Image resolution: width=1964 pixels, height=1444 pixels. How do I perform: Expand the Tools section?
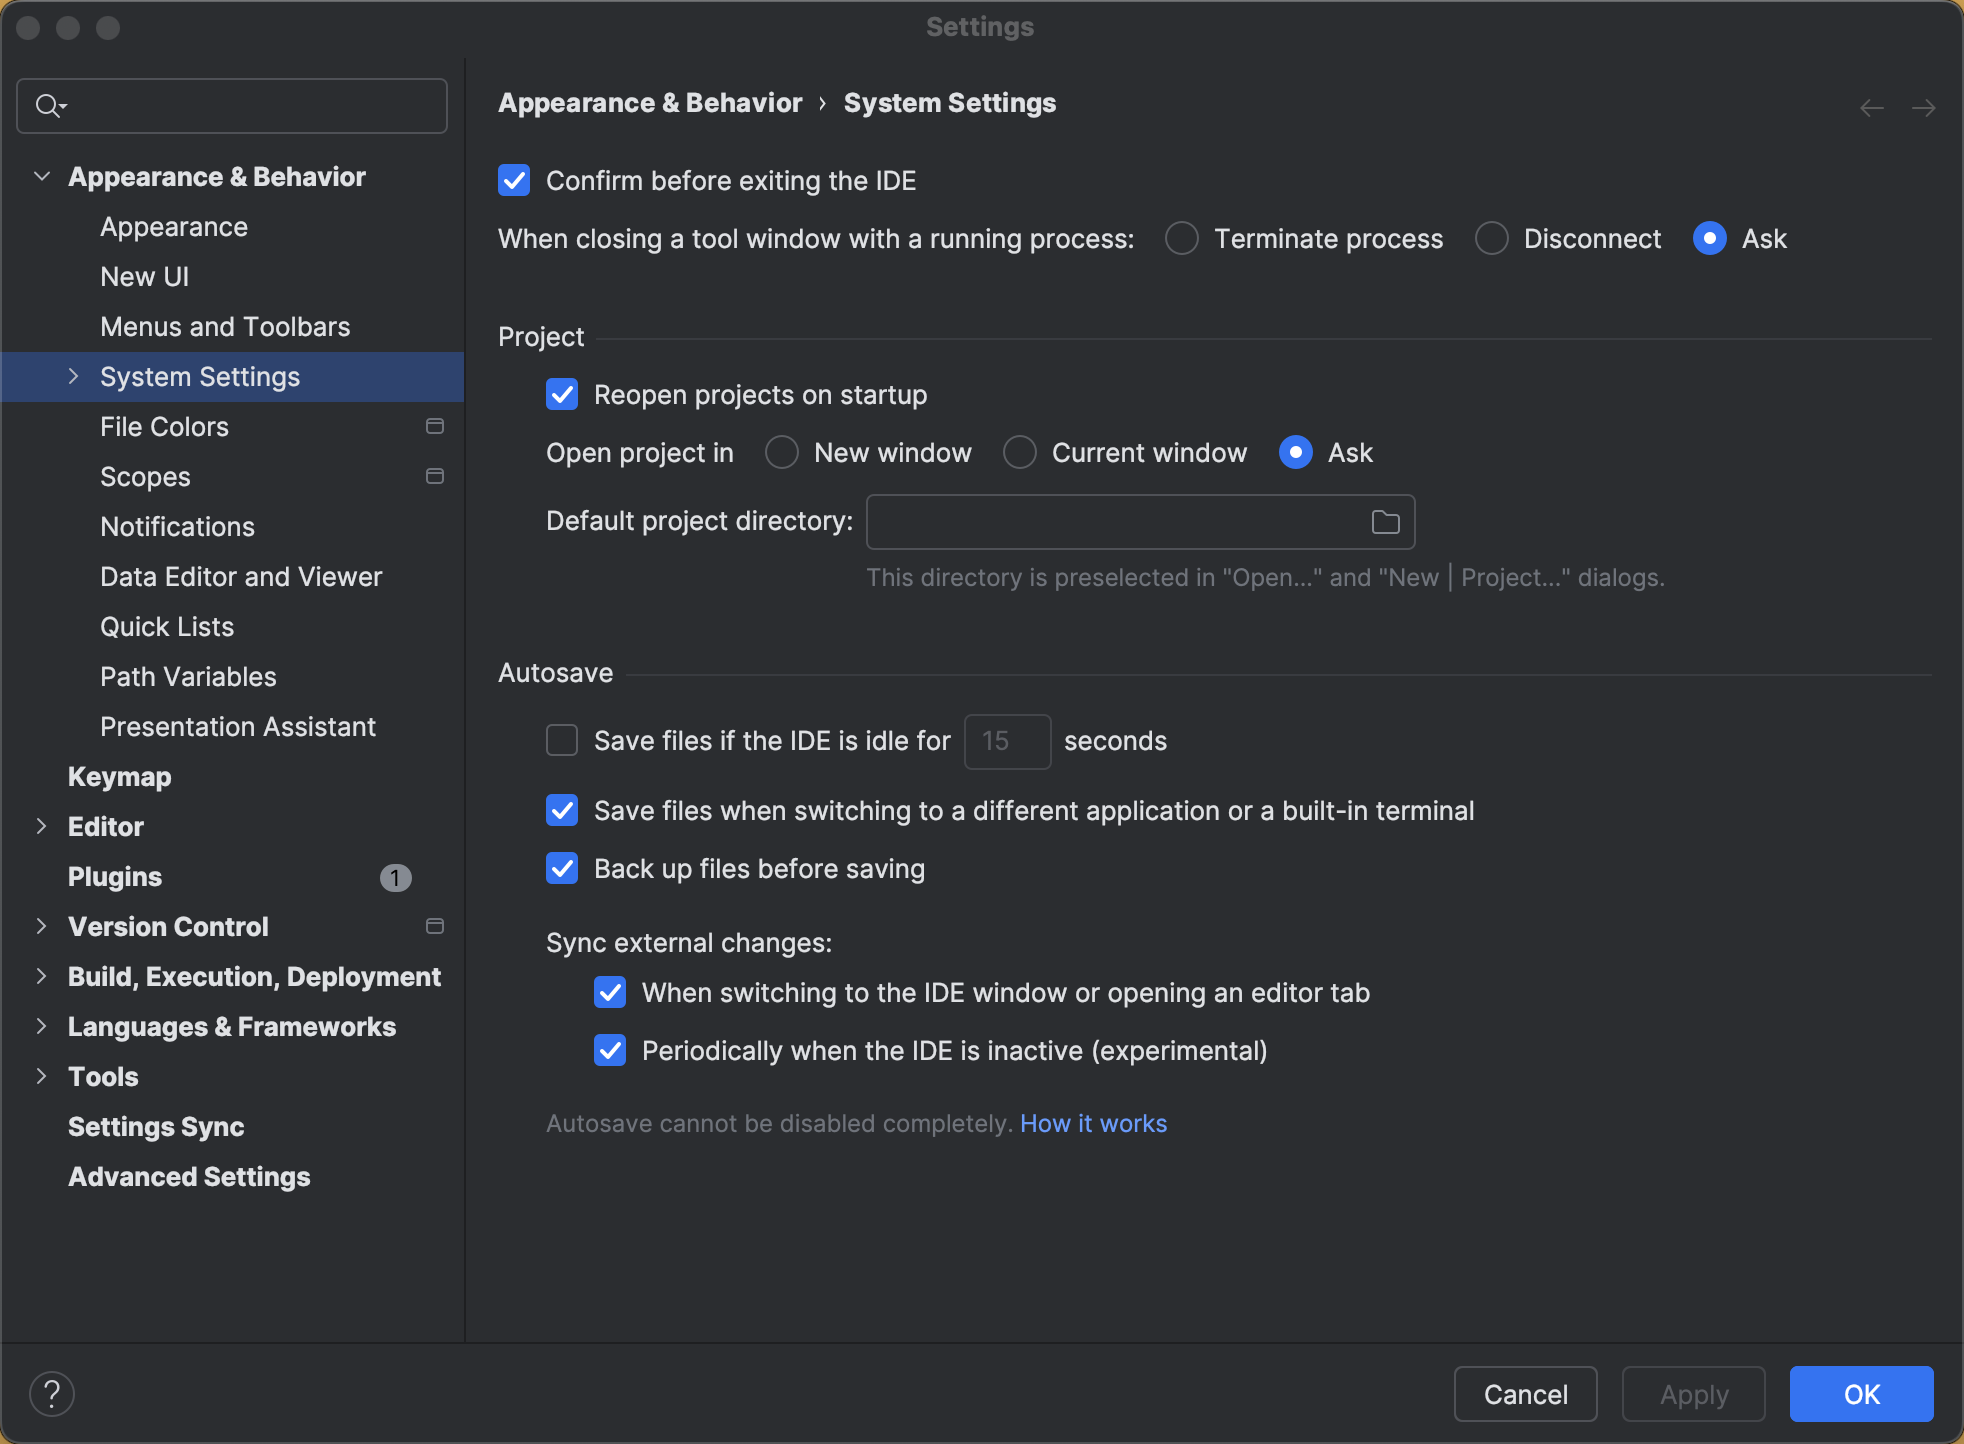click(42, 1076)
